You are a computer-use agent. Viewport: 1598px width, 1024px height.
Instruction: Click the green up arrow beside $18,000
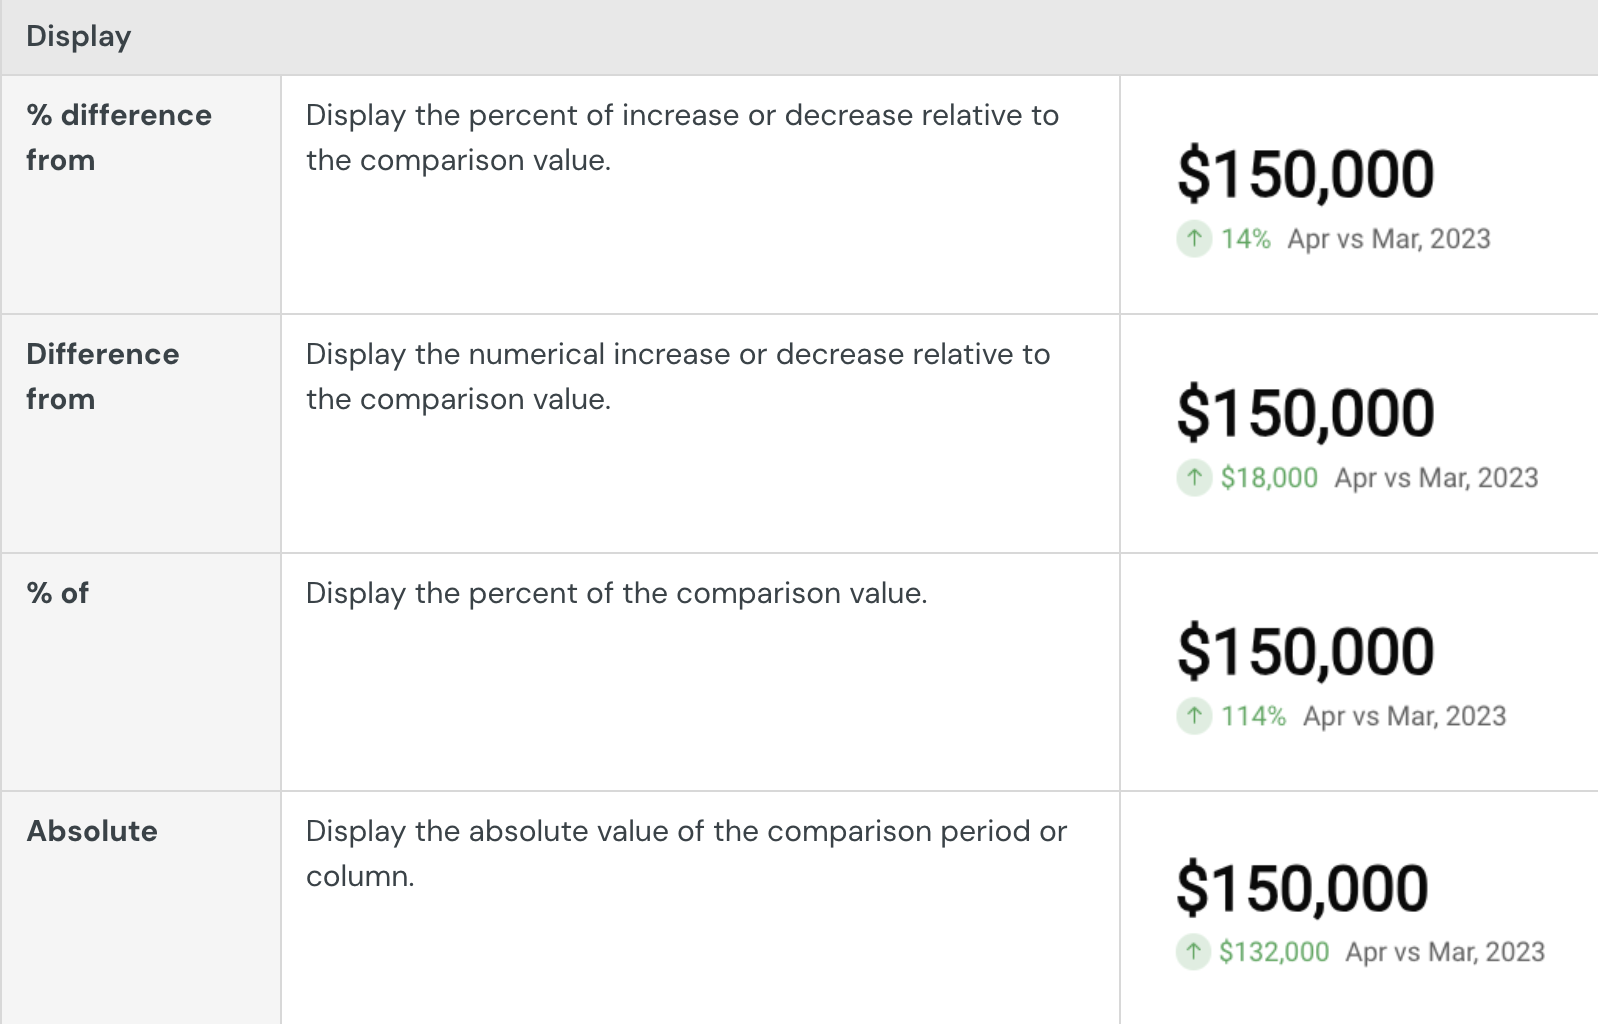tap(1194, 478)
